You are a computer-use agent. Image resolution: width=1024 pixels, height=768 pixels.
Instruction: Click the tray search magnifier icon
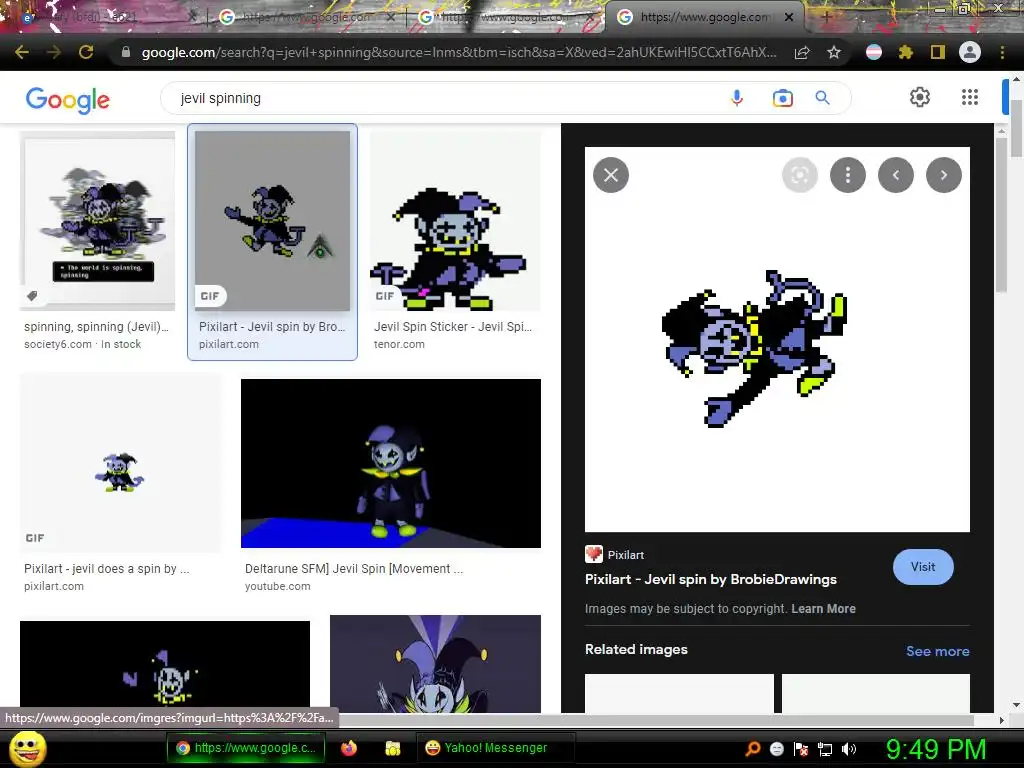tap(753, 748)
